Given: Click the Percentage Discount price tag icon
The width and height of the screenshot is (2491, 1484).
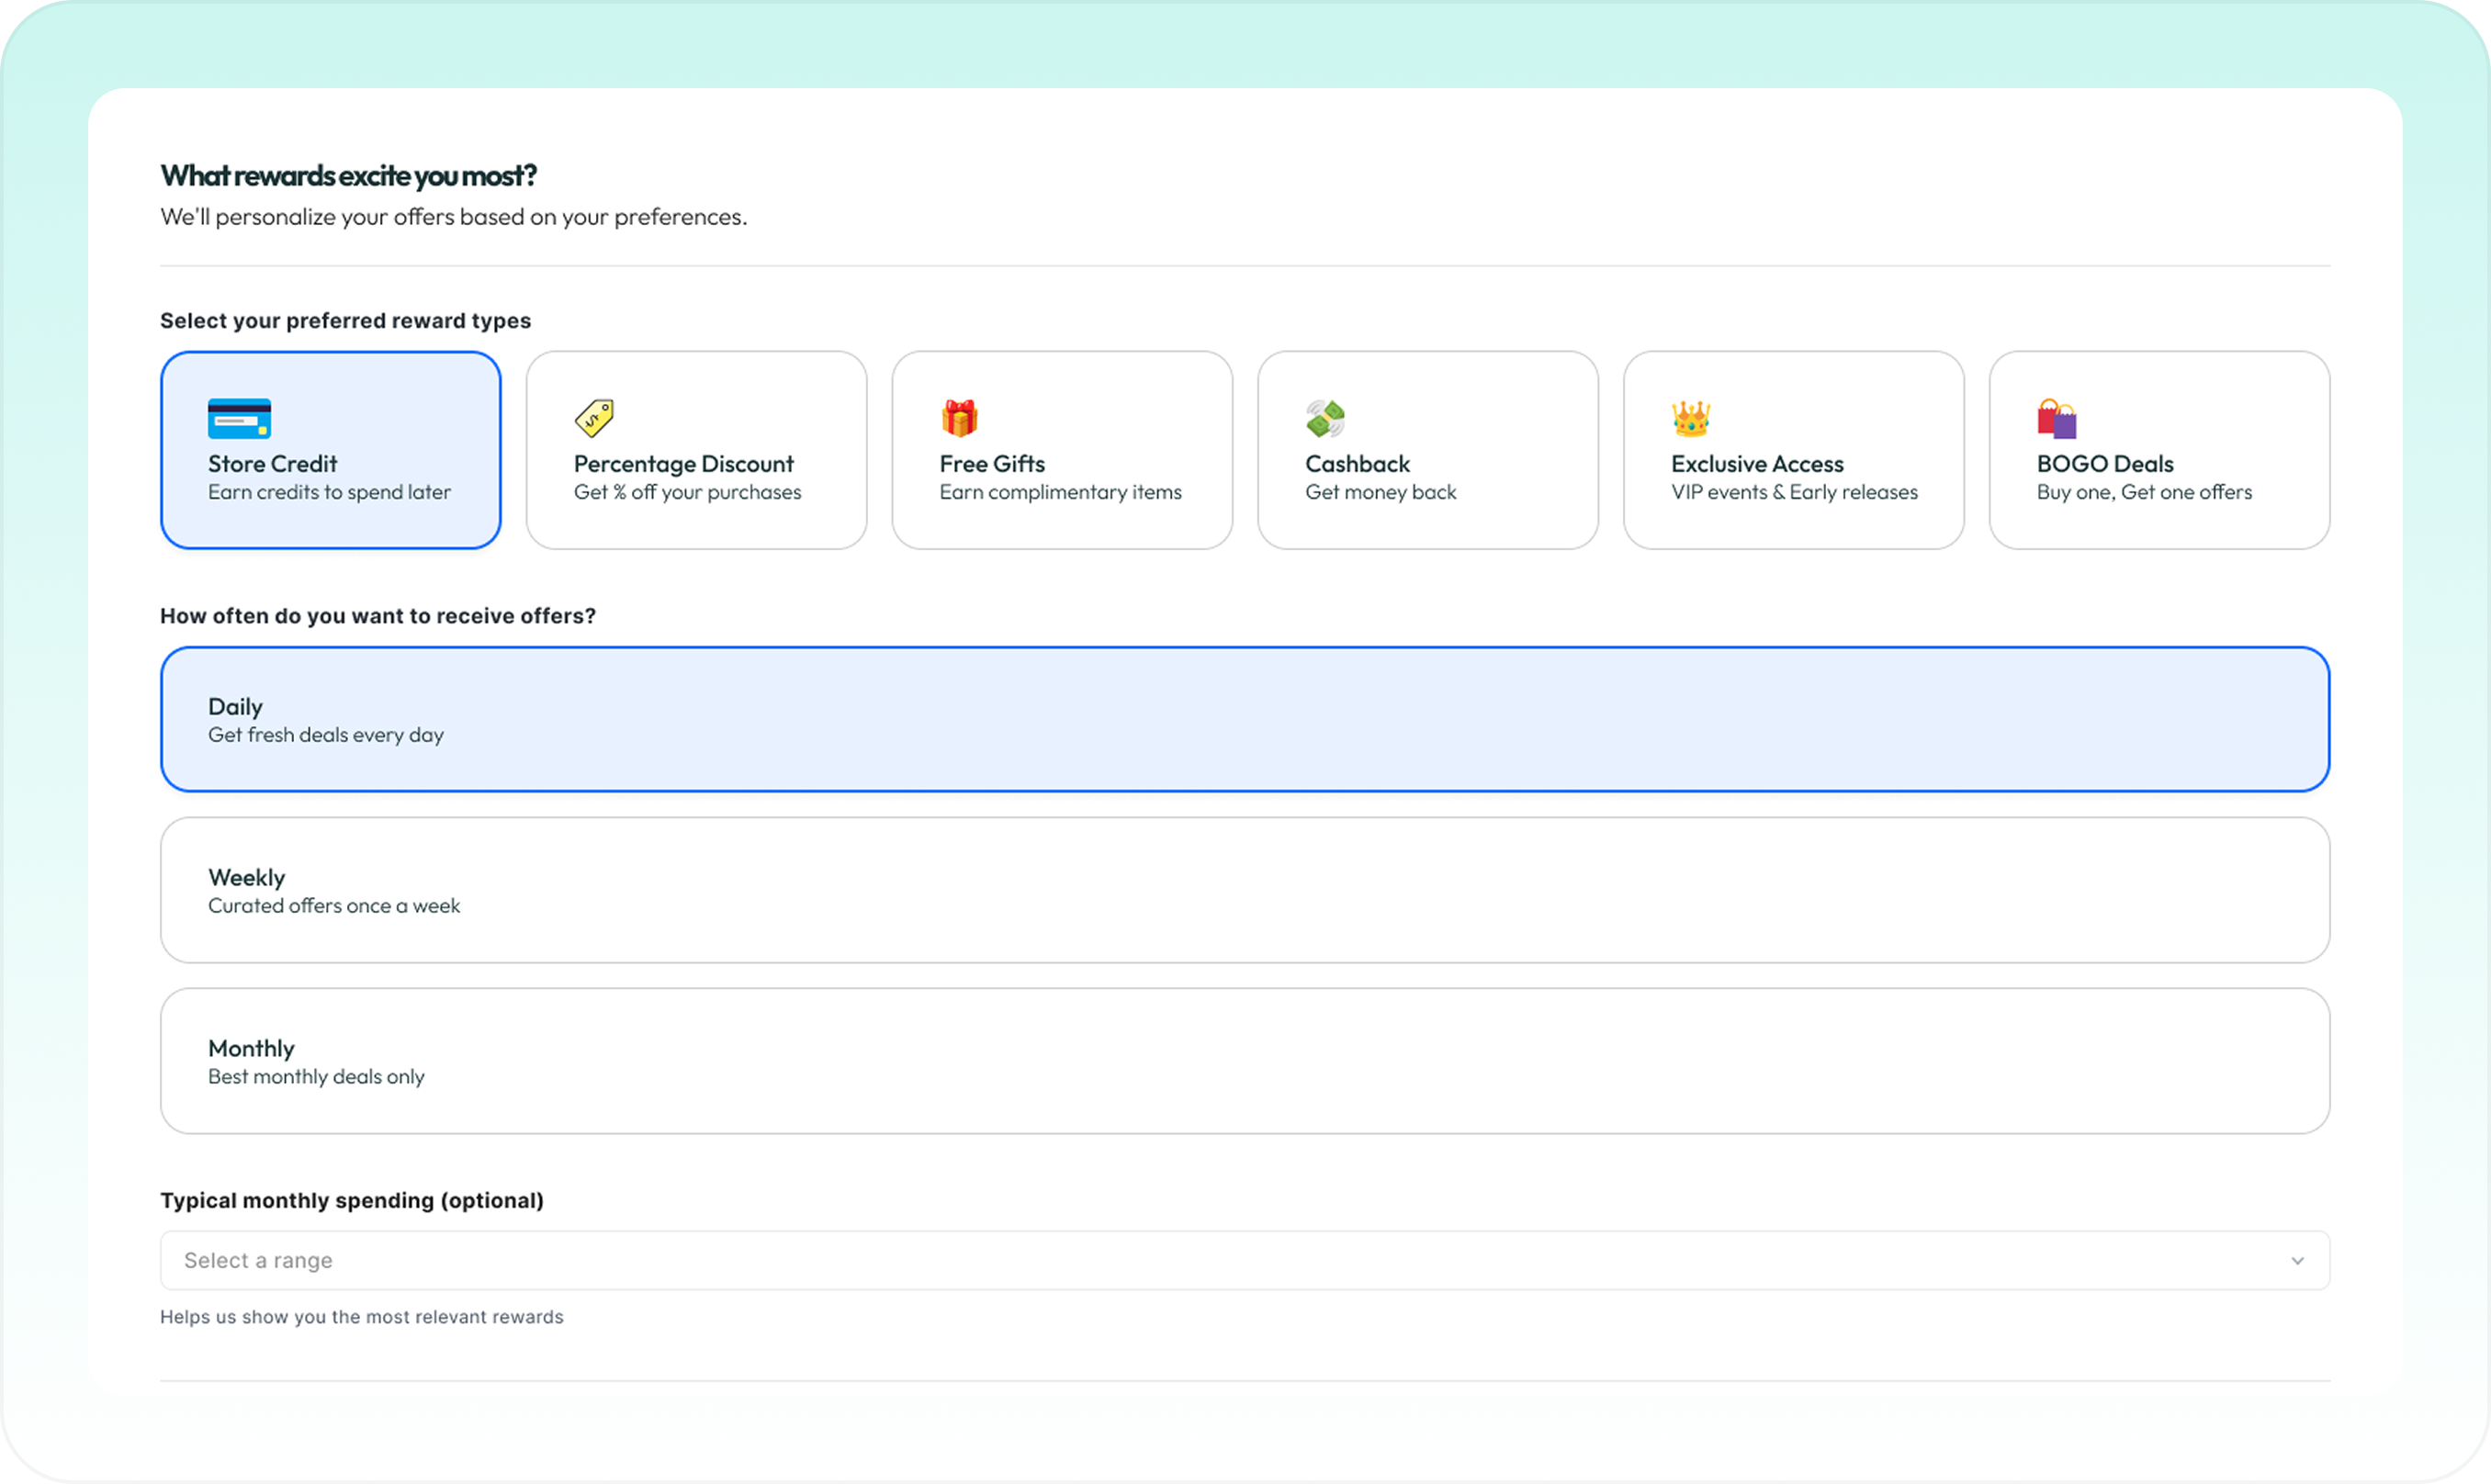Looking at the screenshot, I should tap(594, 418).
